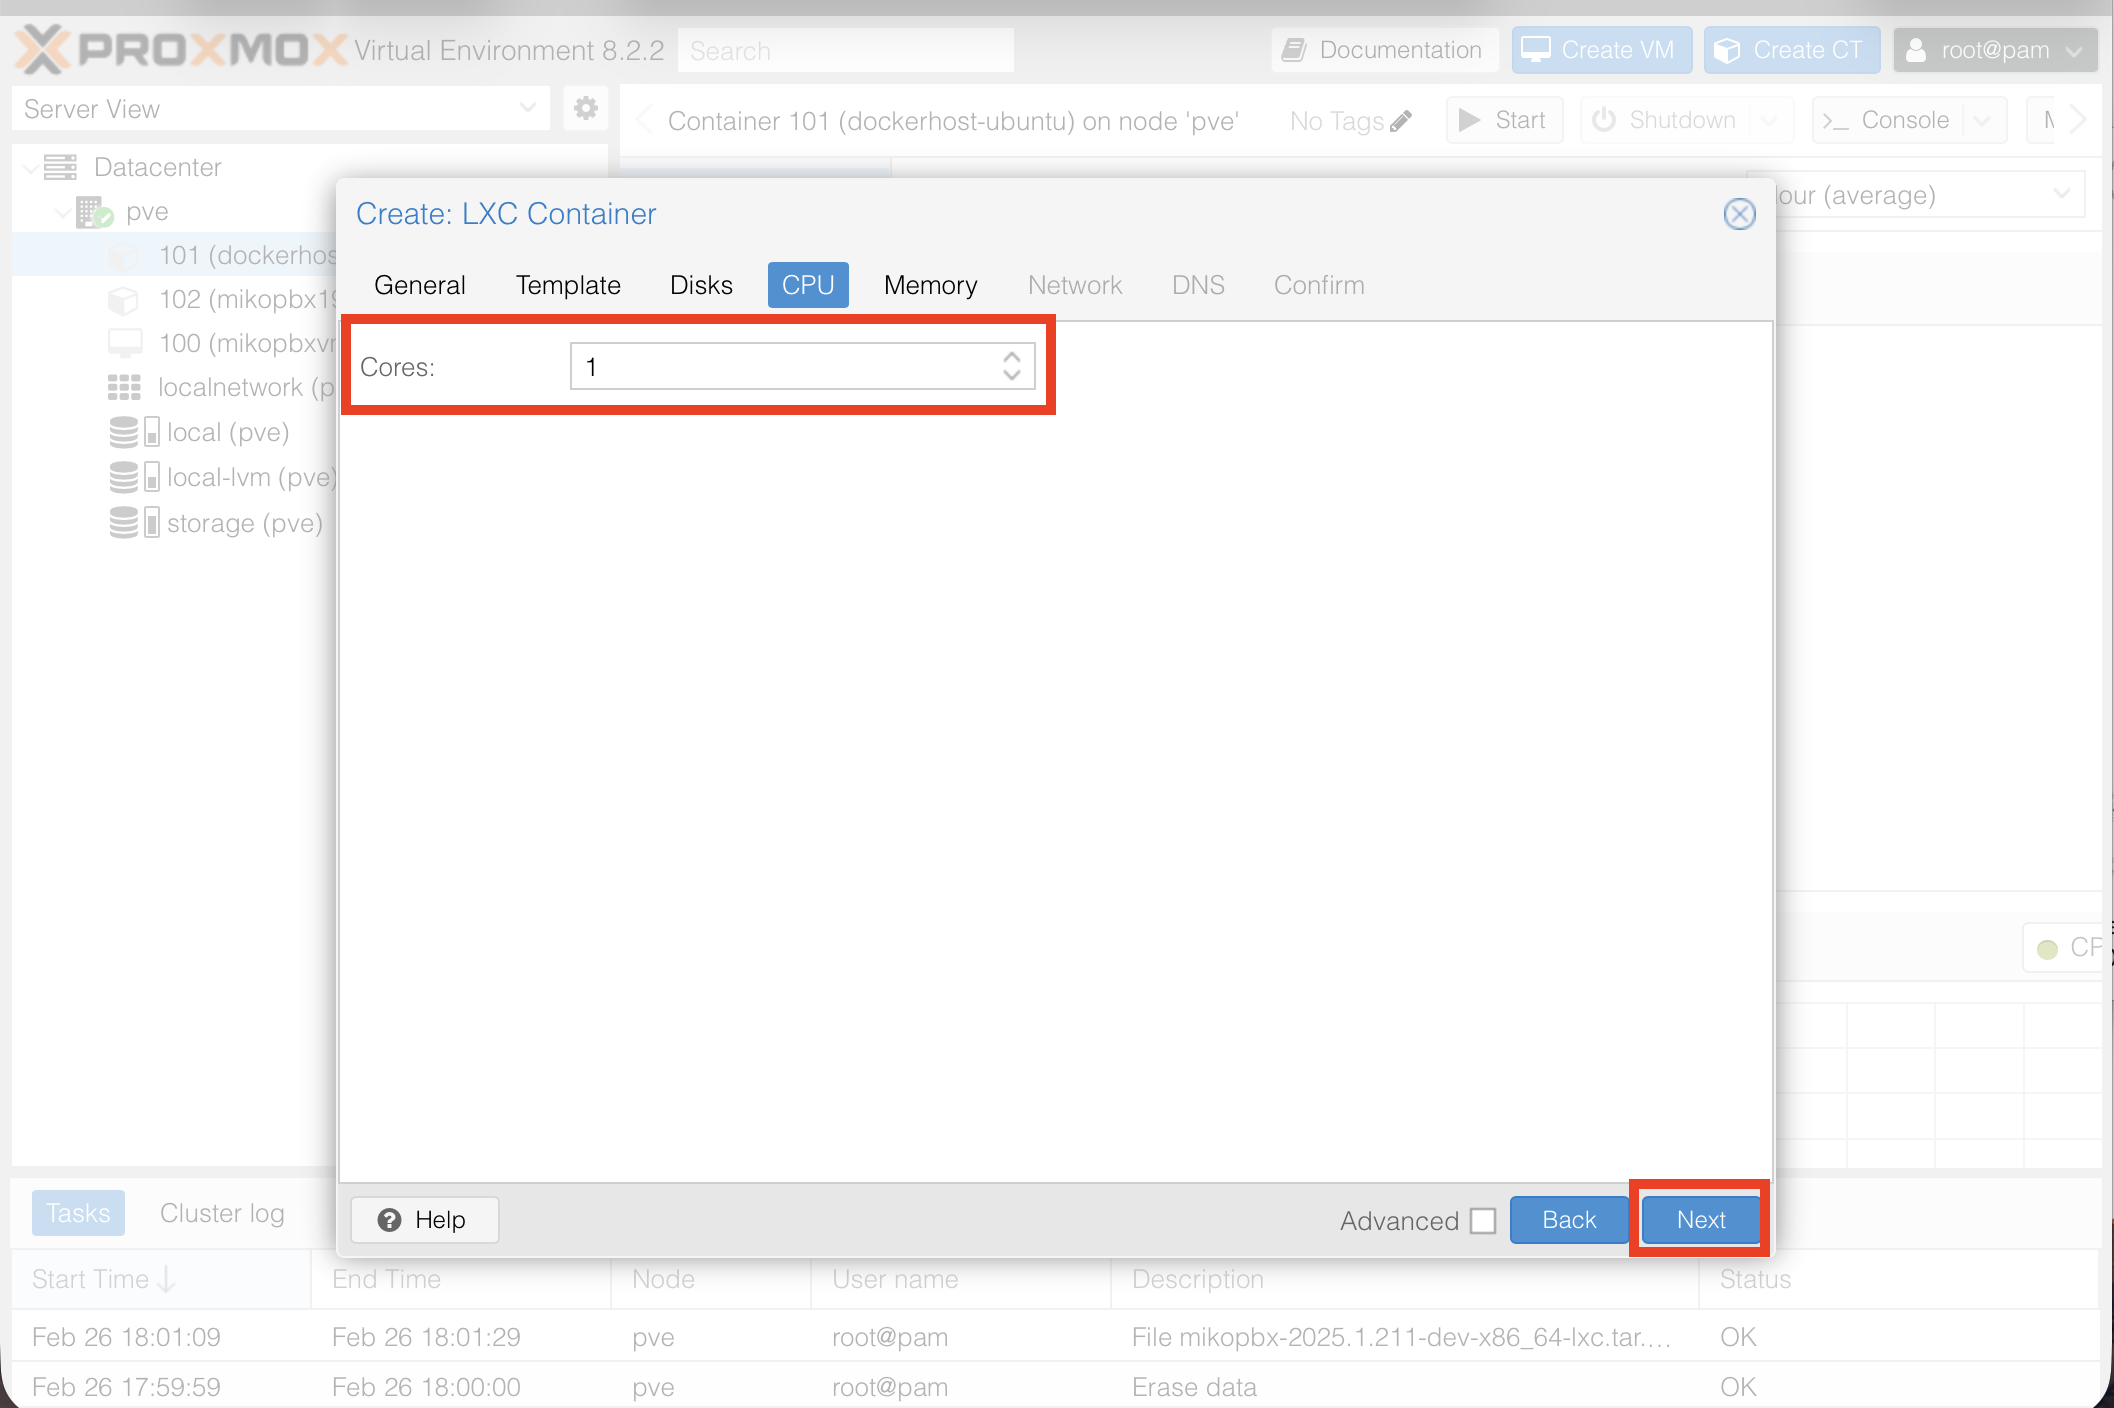
Task: Close the Create LXC Container dialog
Action: click(1739, 213)
